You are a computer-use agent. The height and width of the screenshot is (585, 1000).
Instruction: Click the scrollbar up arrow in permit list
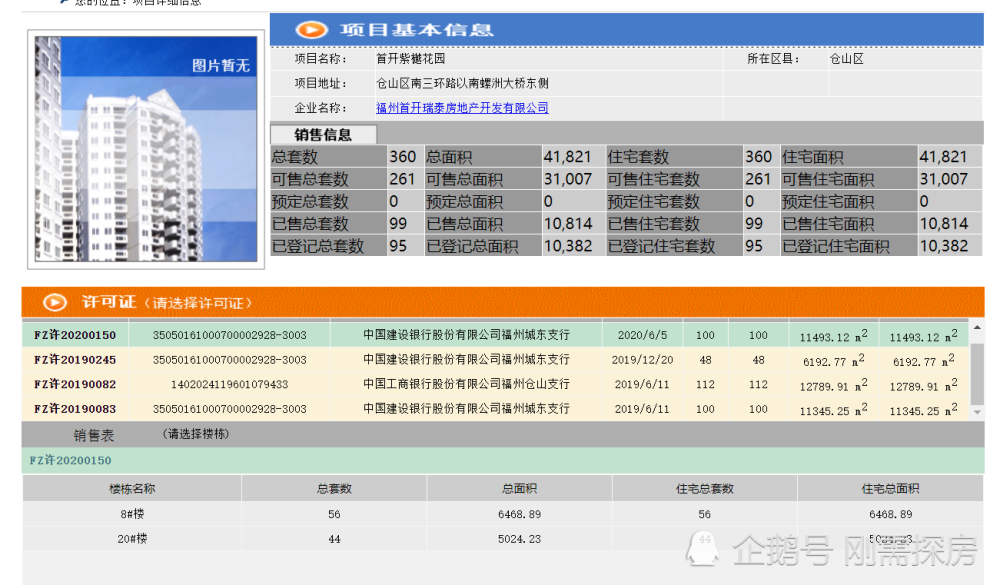[976, 327]
